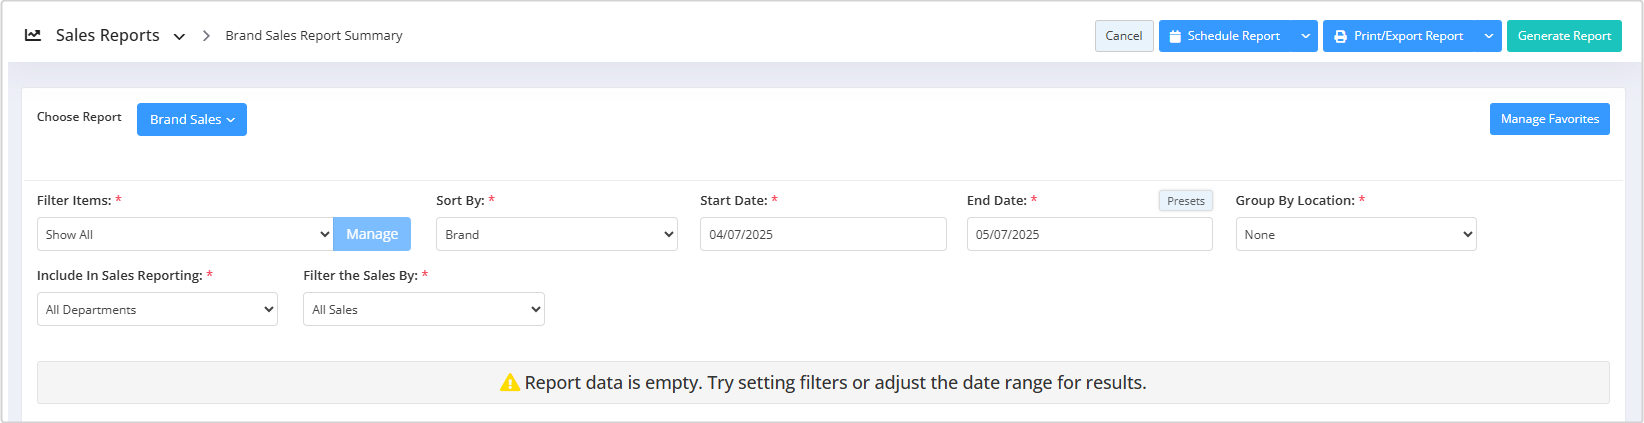
Task: Click the calendar icon on Schedule Report
Action: [x=1175, y=36]
